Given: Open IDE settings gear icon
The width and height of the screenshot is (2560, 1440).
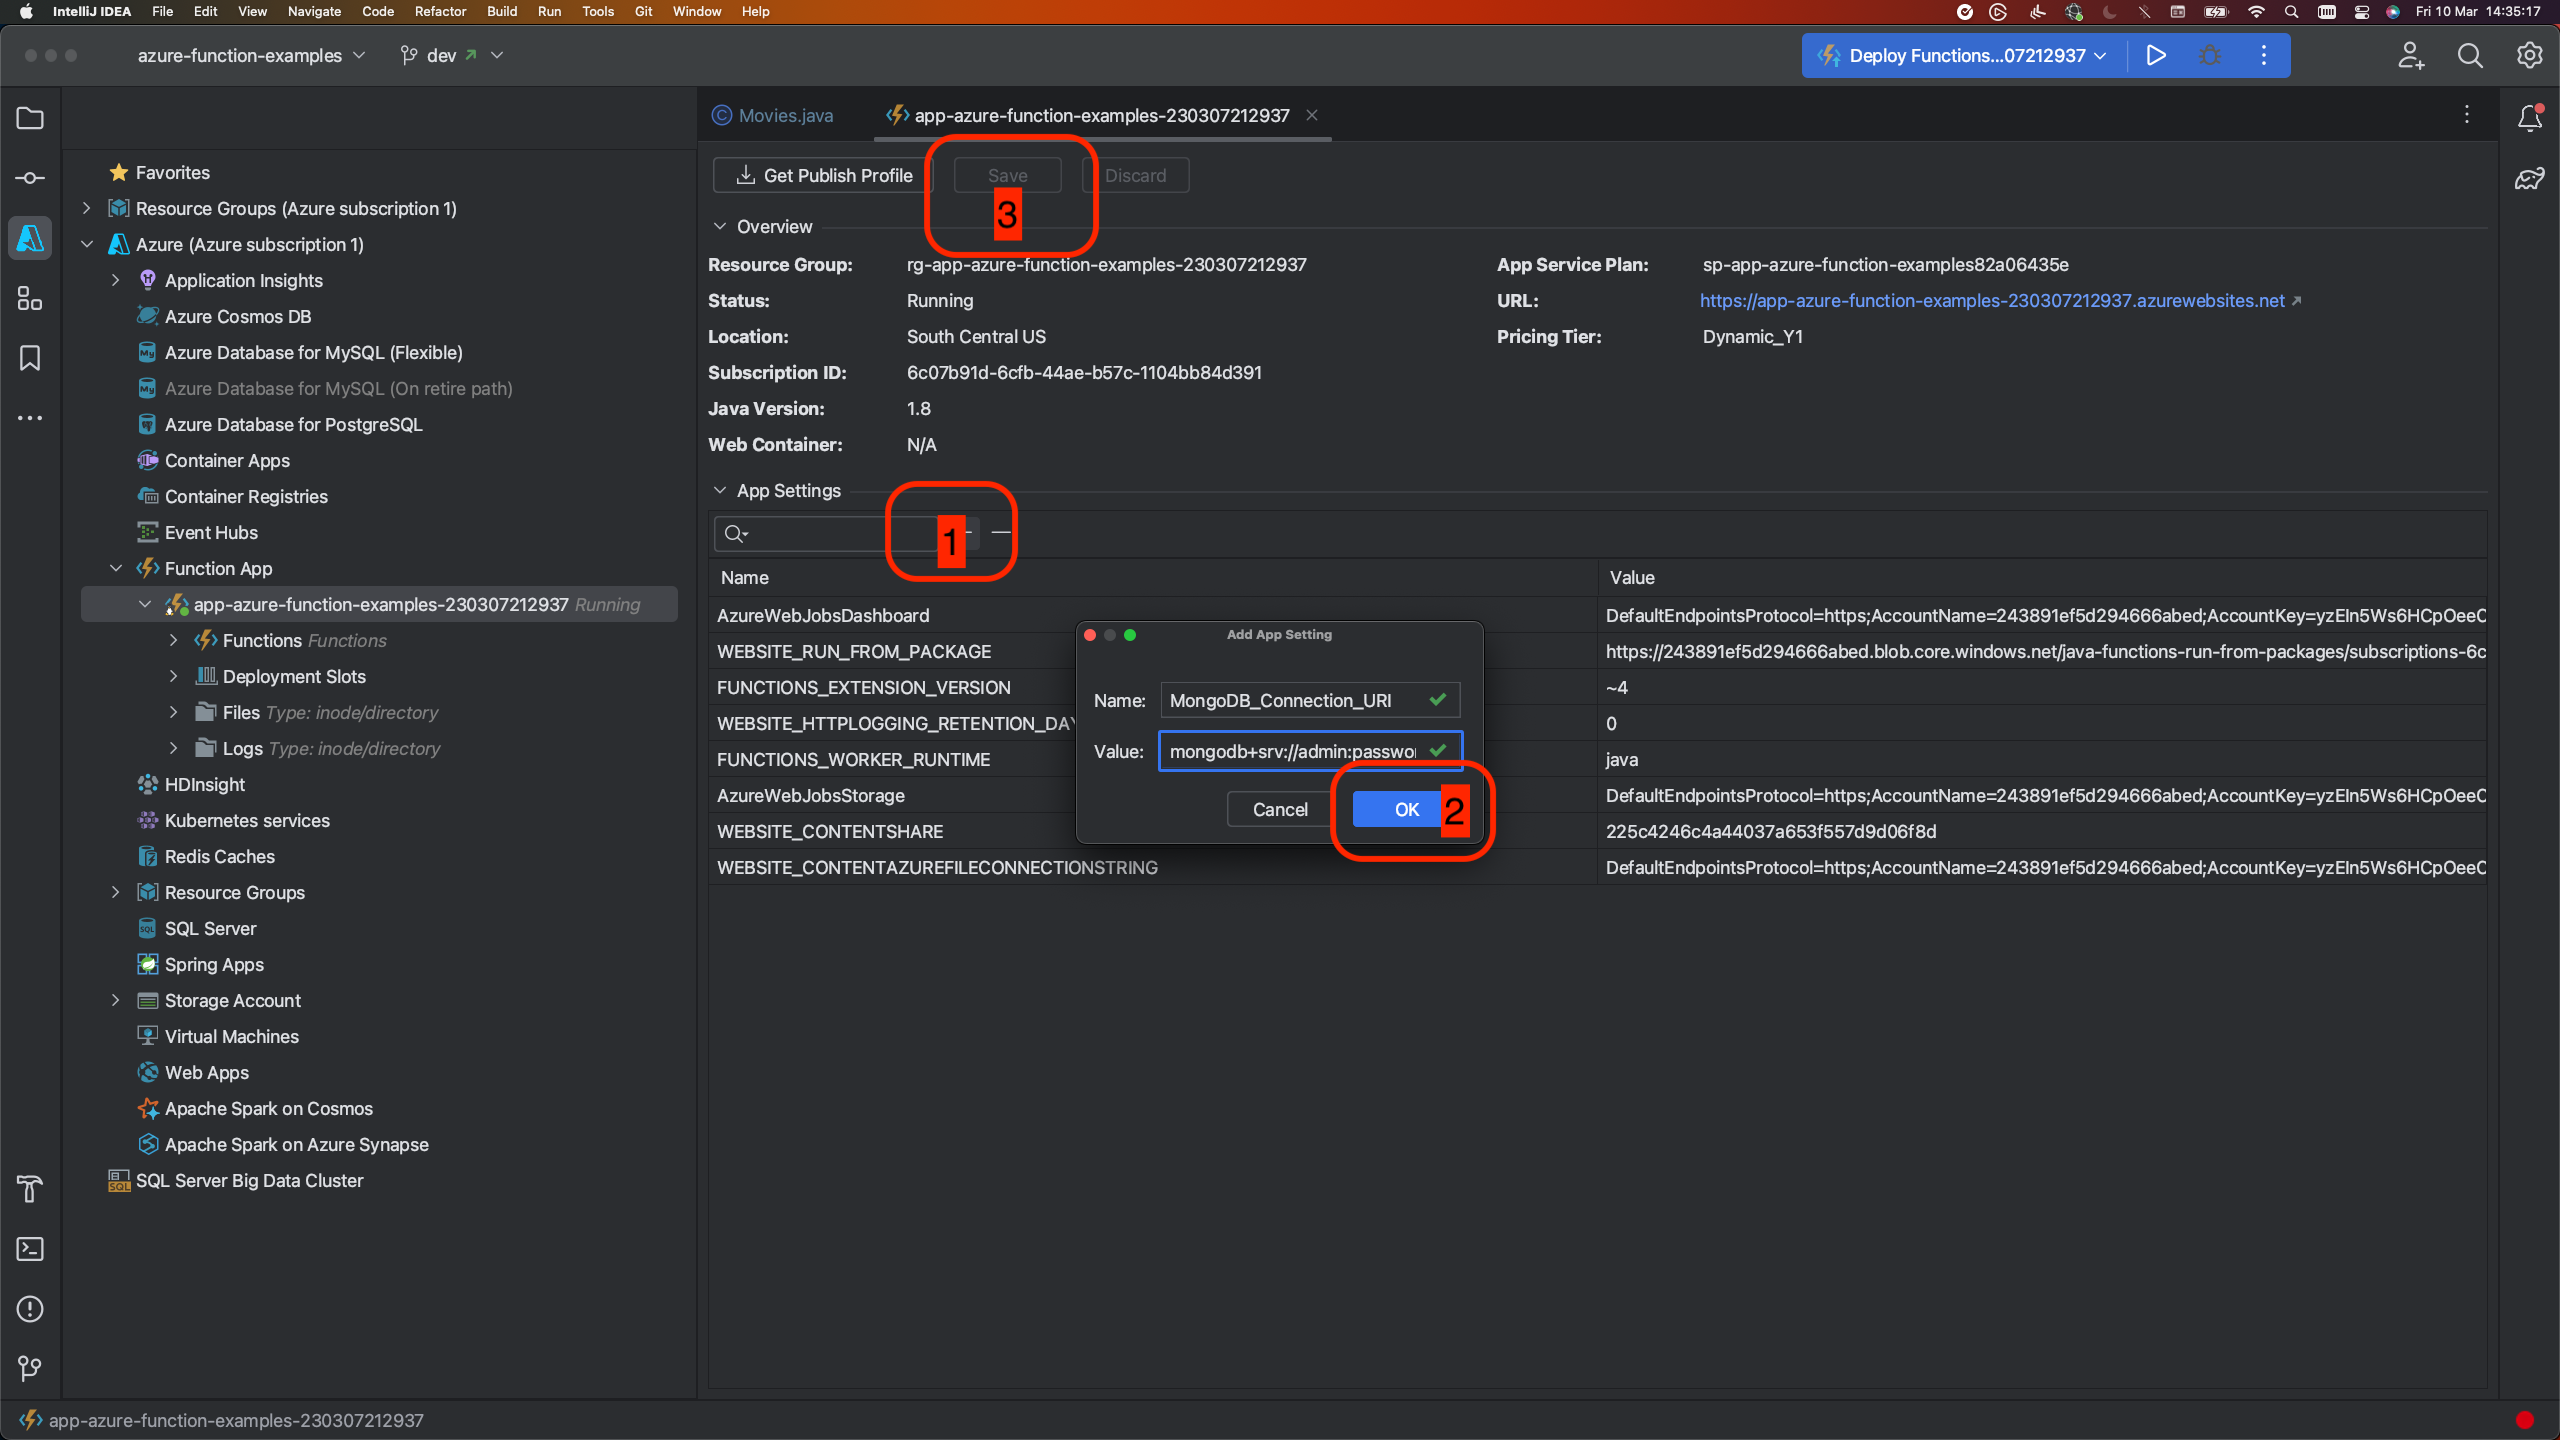Looking at the screenshot, I should point(2529,56).
